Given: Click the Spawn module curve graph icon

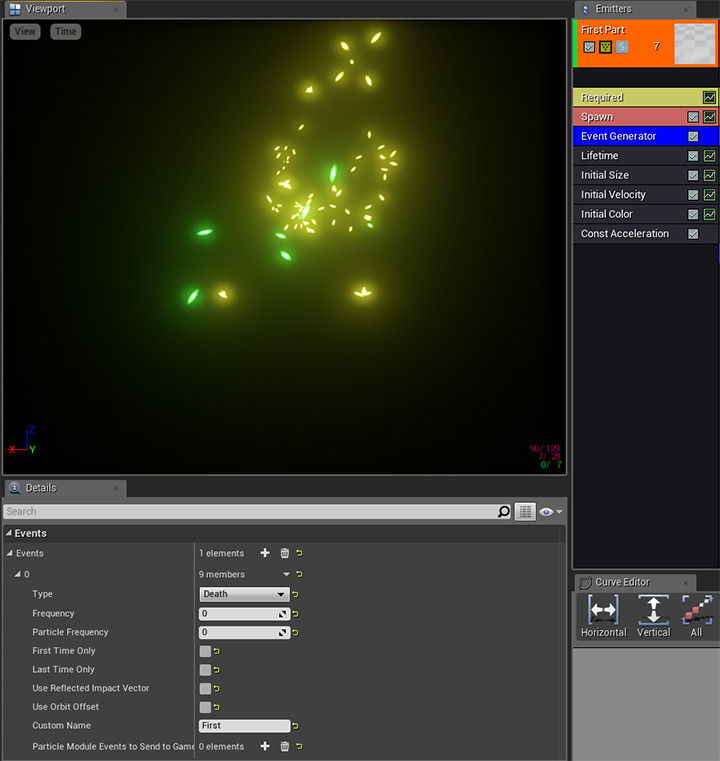Looking at the screenshot, I should pos(709,117).
